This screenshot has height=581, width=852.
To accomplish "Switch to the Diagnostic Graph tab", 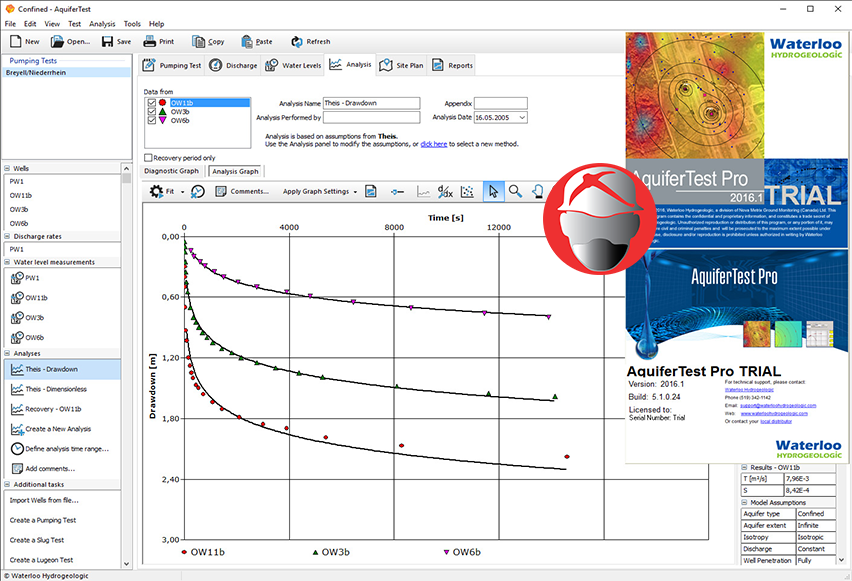I will tap(172, 171).
